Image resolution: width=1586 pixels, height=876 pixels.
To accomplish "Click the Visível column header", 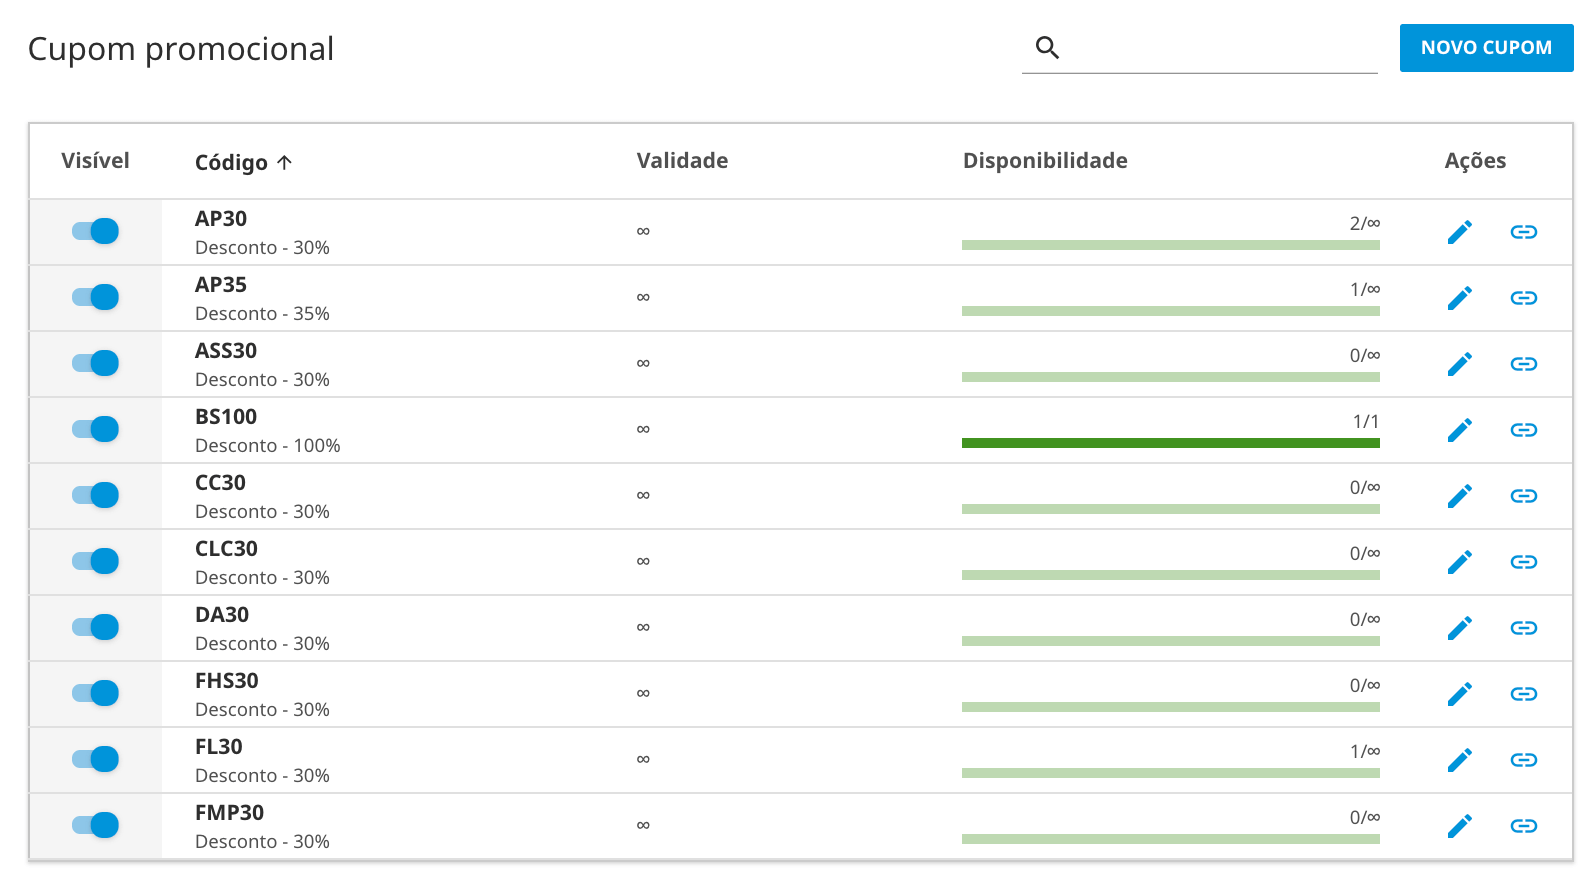I will 95,161.
